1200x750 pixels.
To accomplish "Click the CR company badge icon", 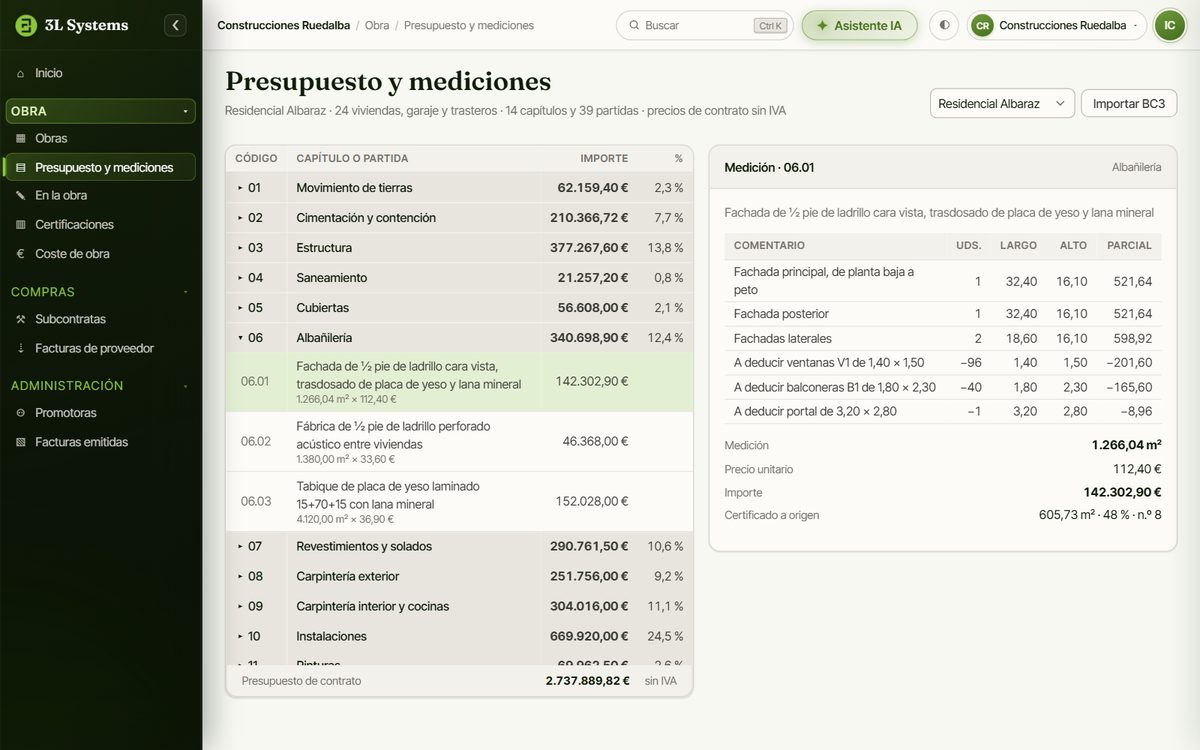I will (982, 25).
